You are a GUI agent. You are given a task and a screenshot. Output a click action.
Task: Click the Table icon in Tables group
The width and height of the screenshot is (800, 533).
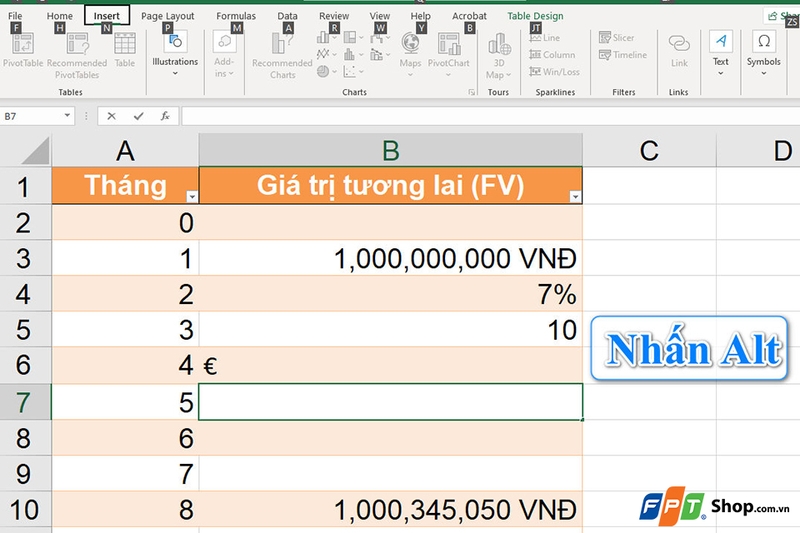coord(124,50)
